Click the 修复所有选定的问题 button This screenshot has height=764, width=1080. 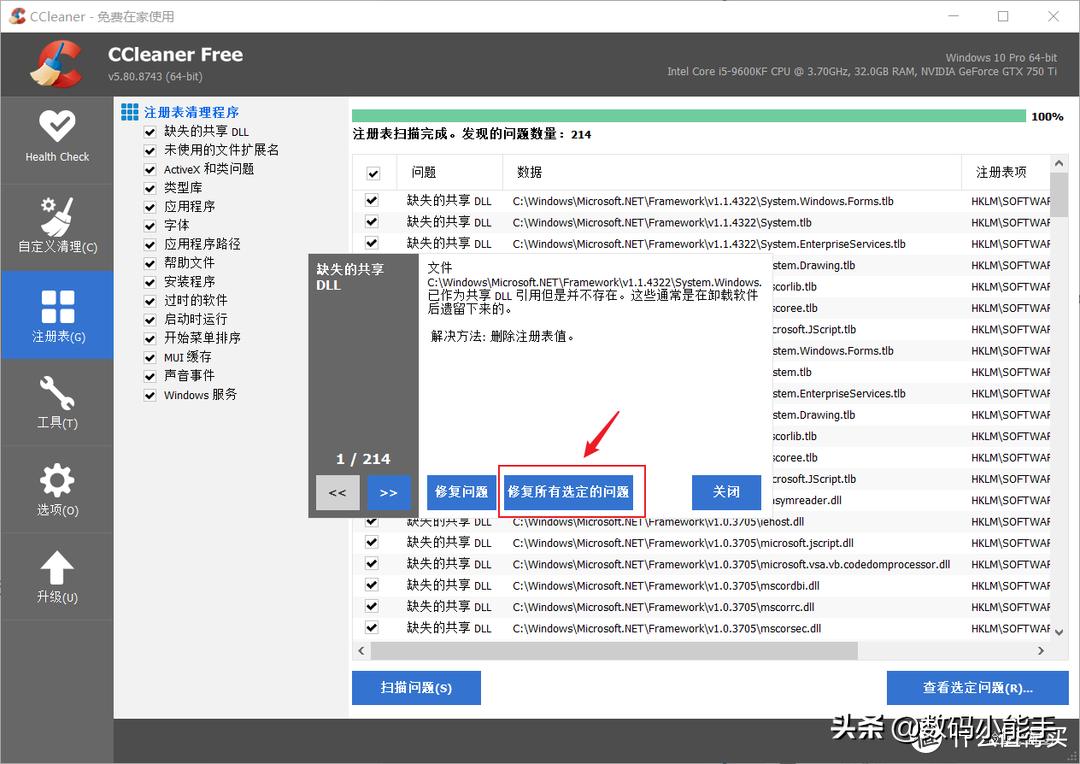(x=571, y=492)
